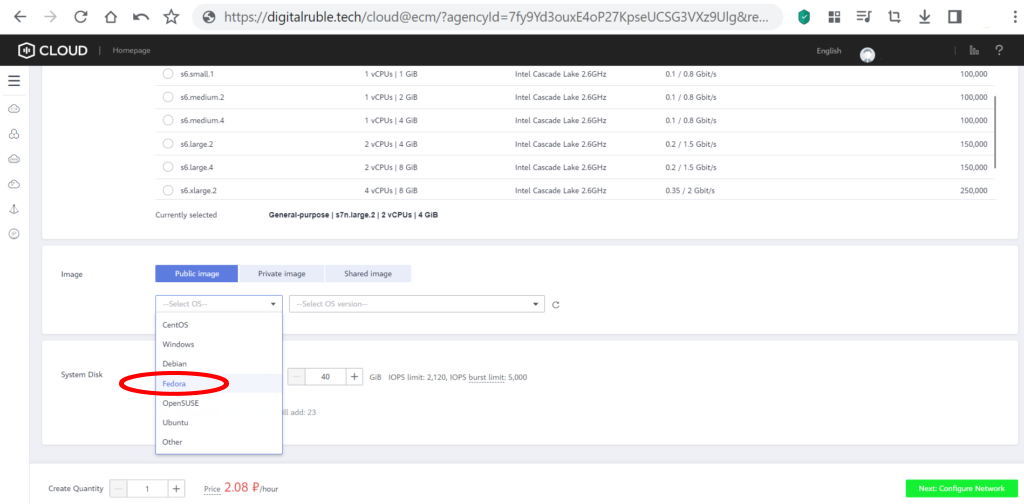Image resolution: width=1024 pixels, height=504 pixels.
Task: Choose Fedora from the OS list
Action: point(219,383)
